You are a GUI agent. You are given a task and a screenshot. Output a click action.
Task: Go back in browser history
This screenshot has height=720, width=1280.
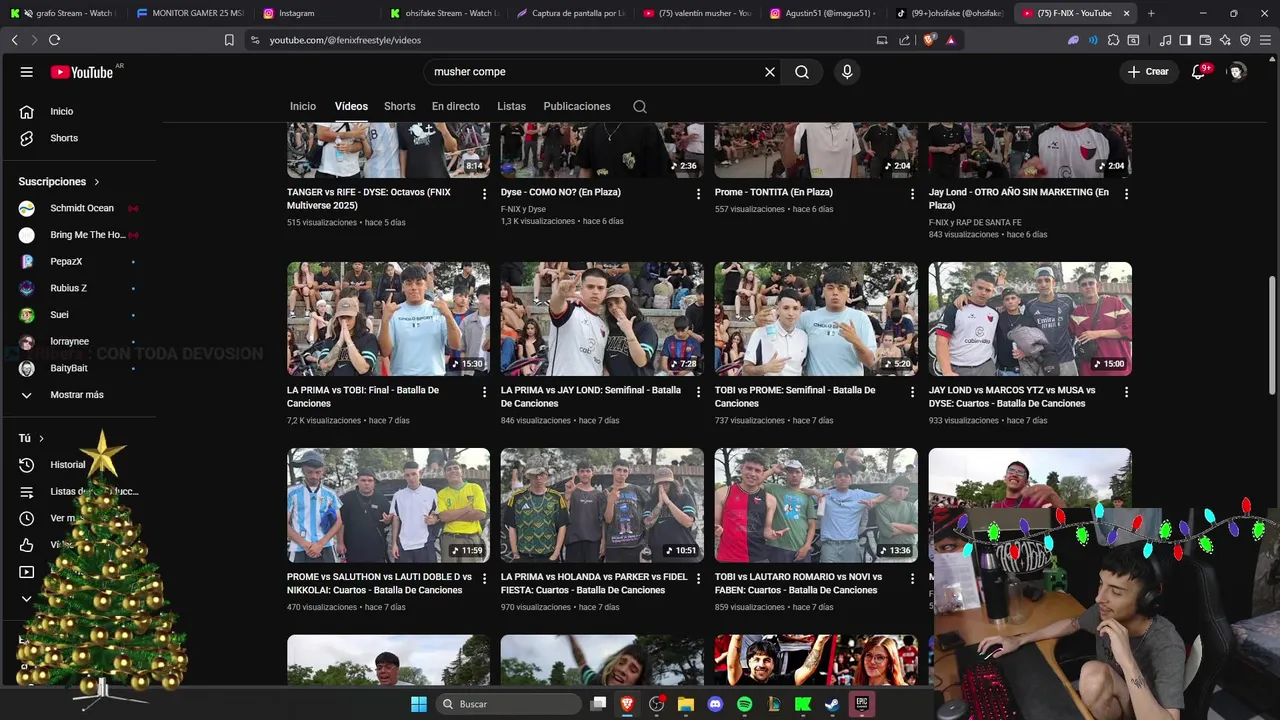14,40
